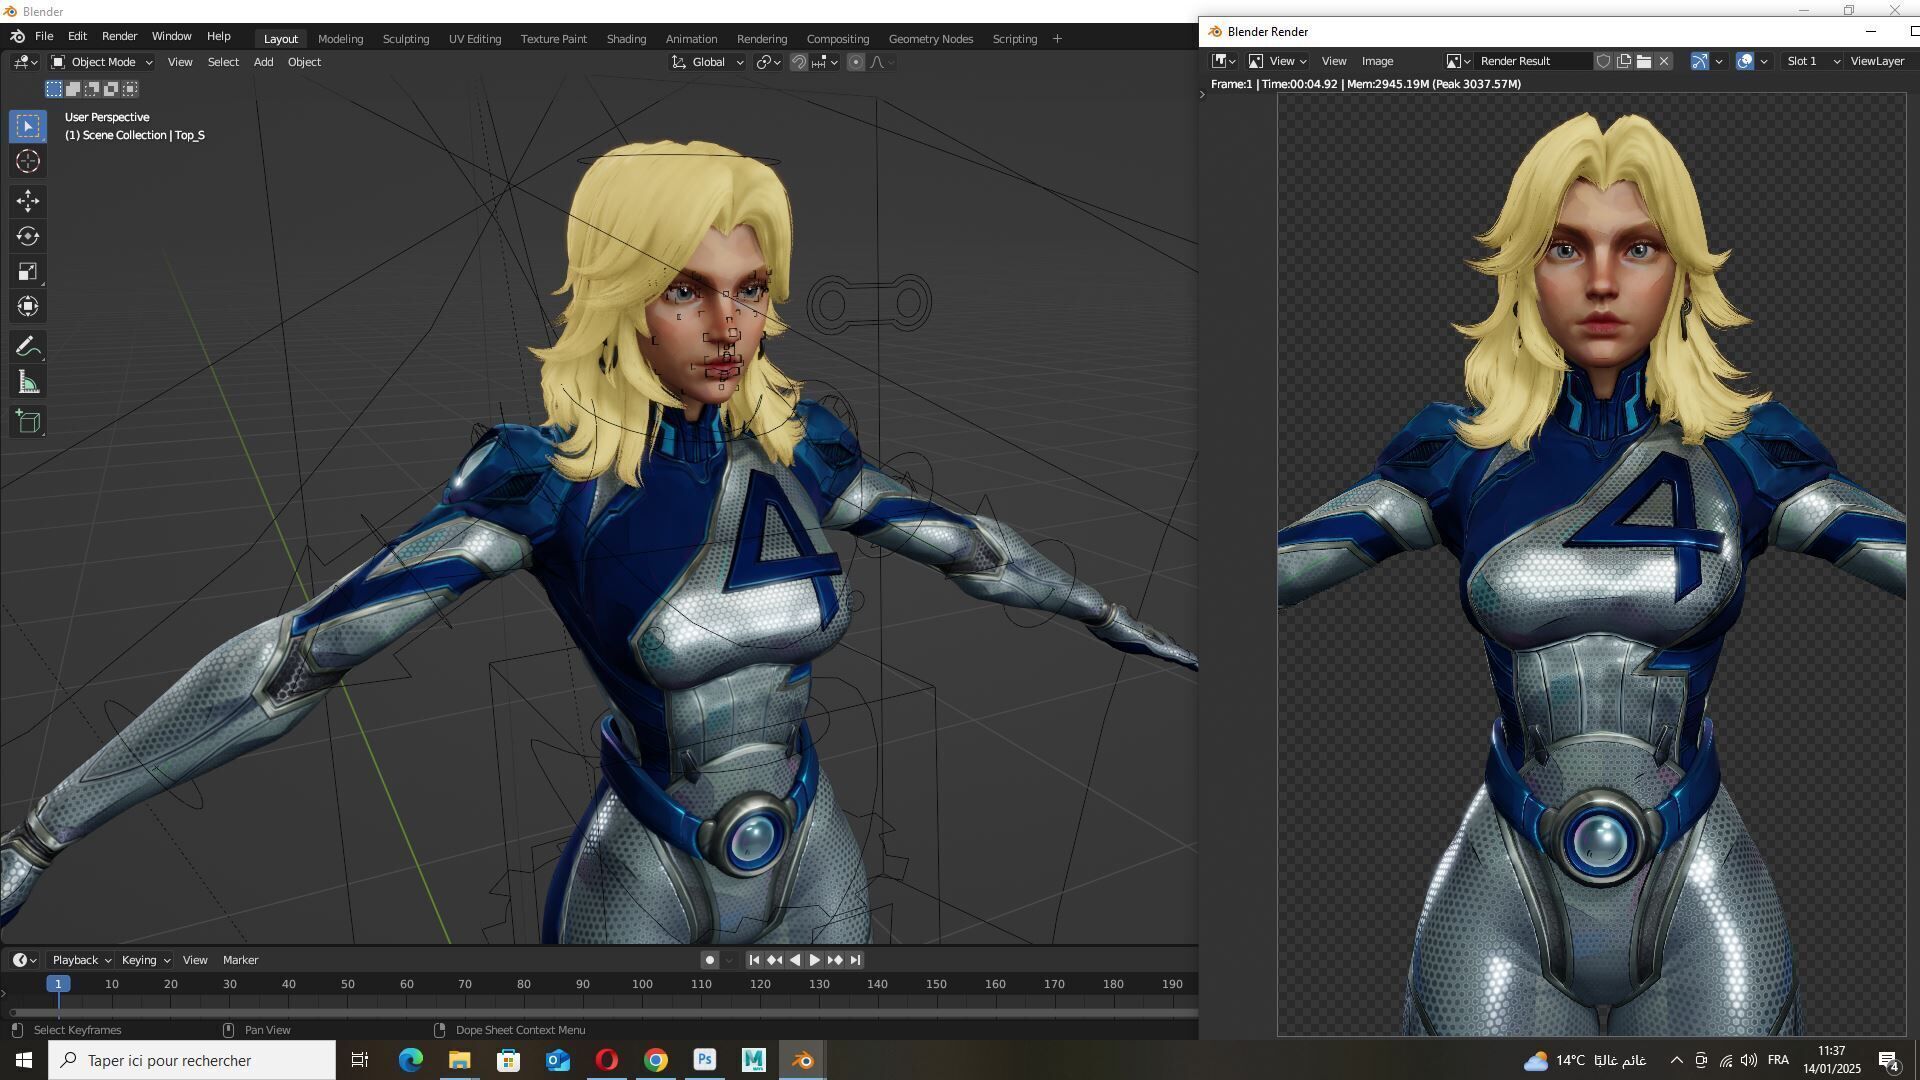Set selection mode to Set New
Image resolution: width=1920 pixels, height=1080 pixels.
pos(54,89)
